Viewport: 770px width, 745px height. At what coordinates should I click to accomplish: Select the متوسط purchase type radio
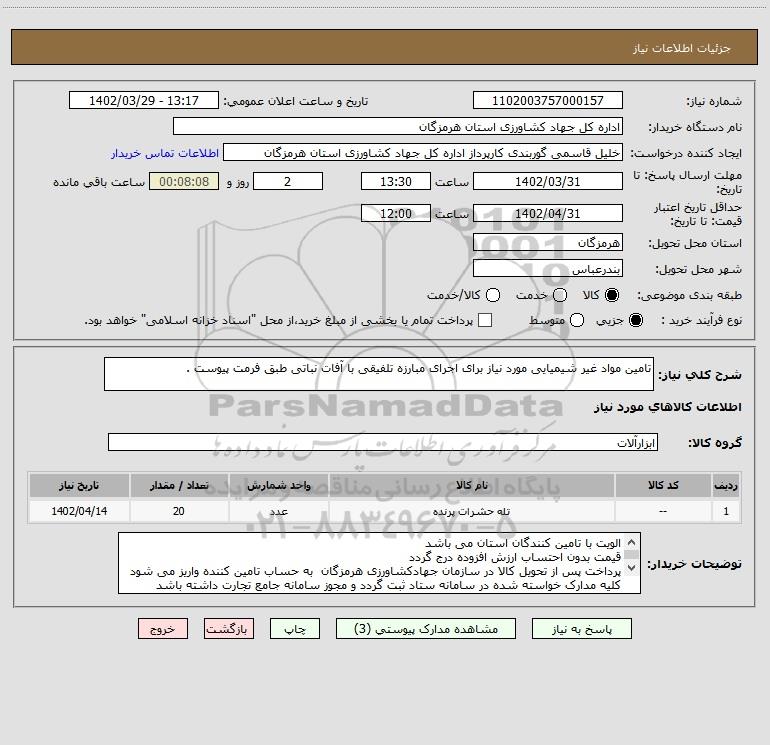(x=577, y=320)
